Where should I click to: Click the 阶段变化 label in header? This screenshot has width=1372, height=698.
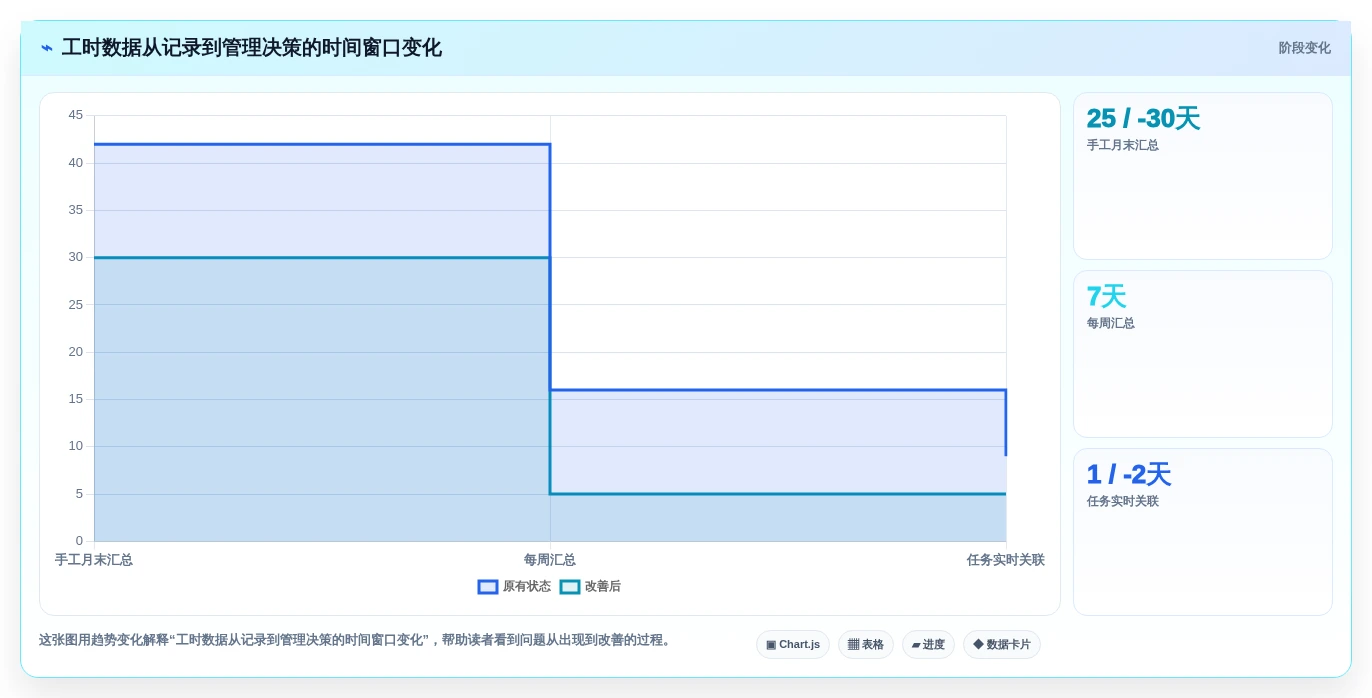coord(1304,48)
